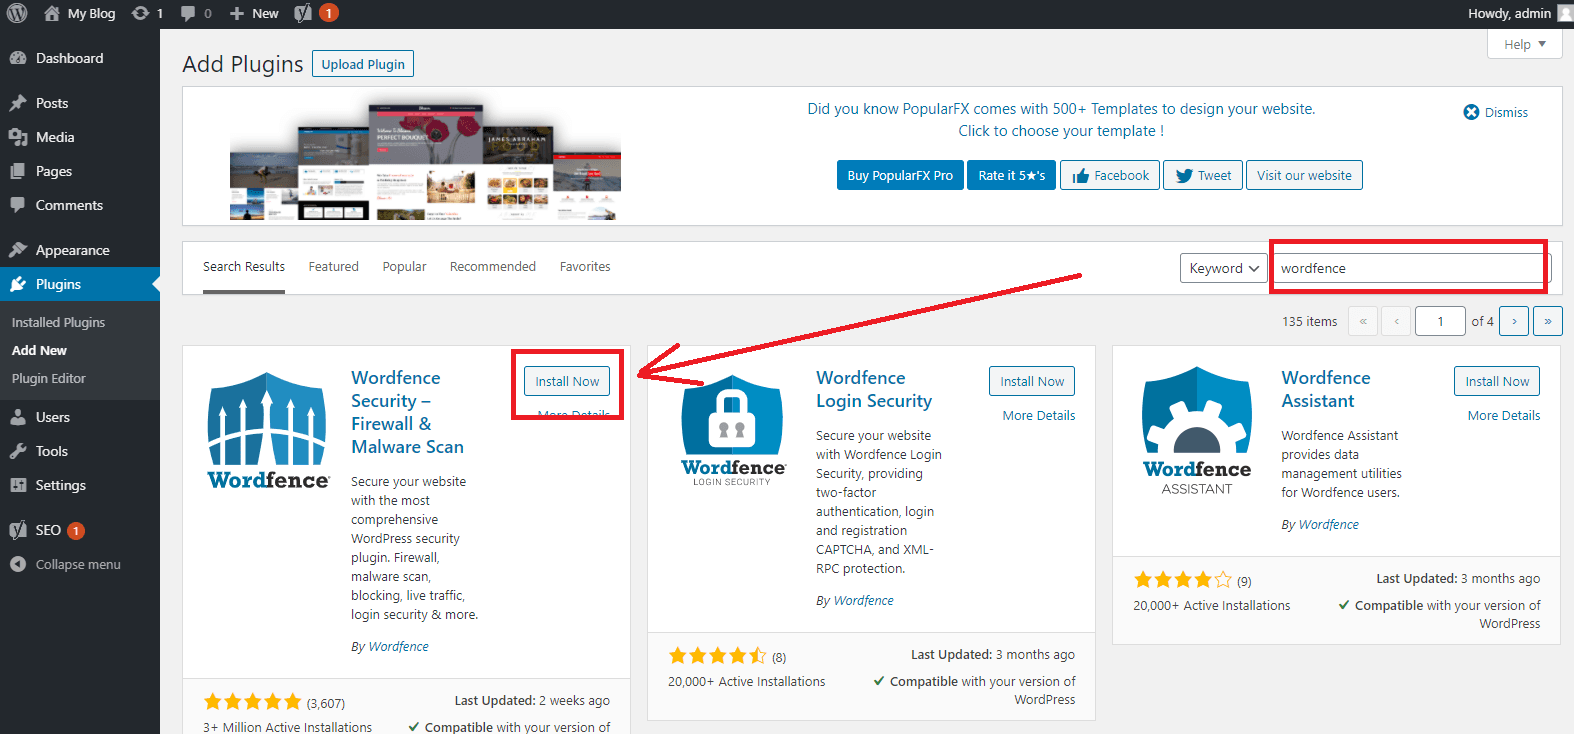The height and width of the screenshot is (734, 1574).
Task: Click the current page number field
Action: pyautogui.click(x=1440, y=321)
